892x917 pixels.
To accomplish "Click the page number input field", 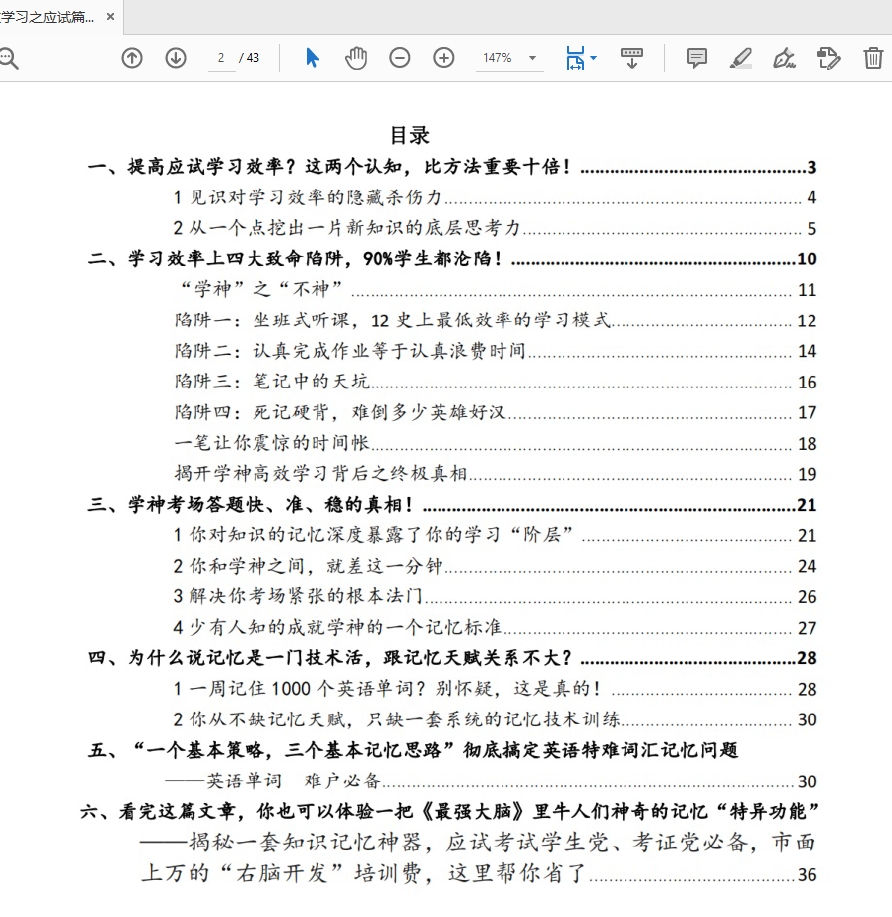I will pos(221,58).
